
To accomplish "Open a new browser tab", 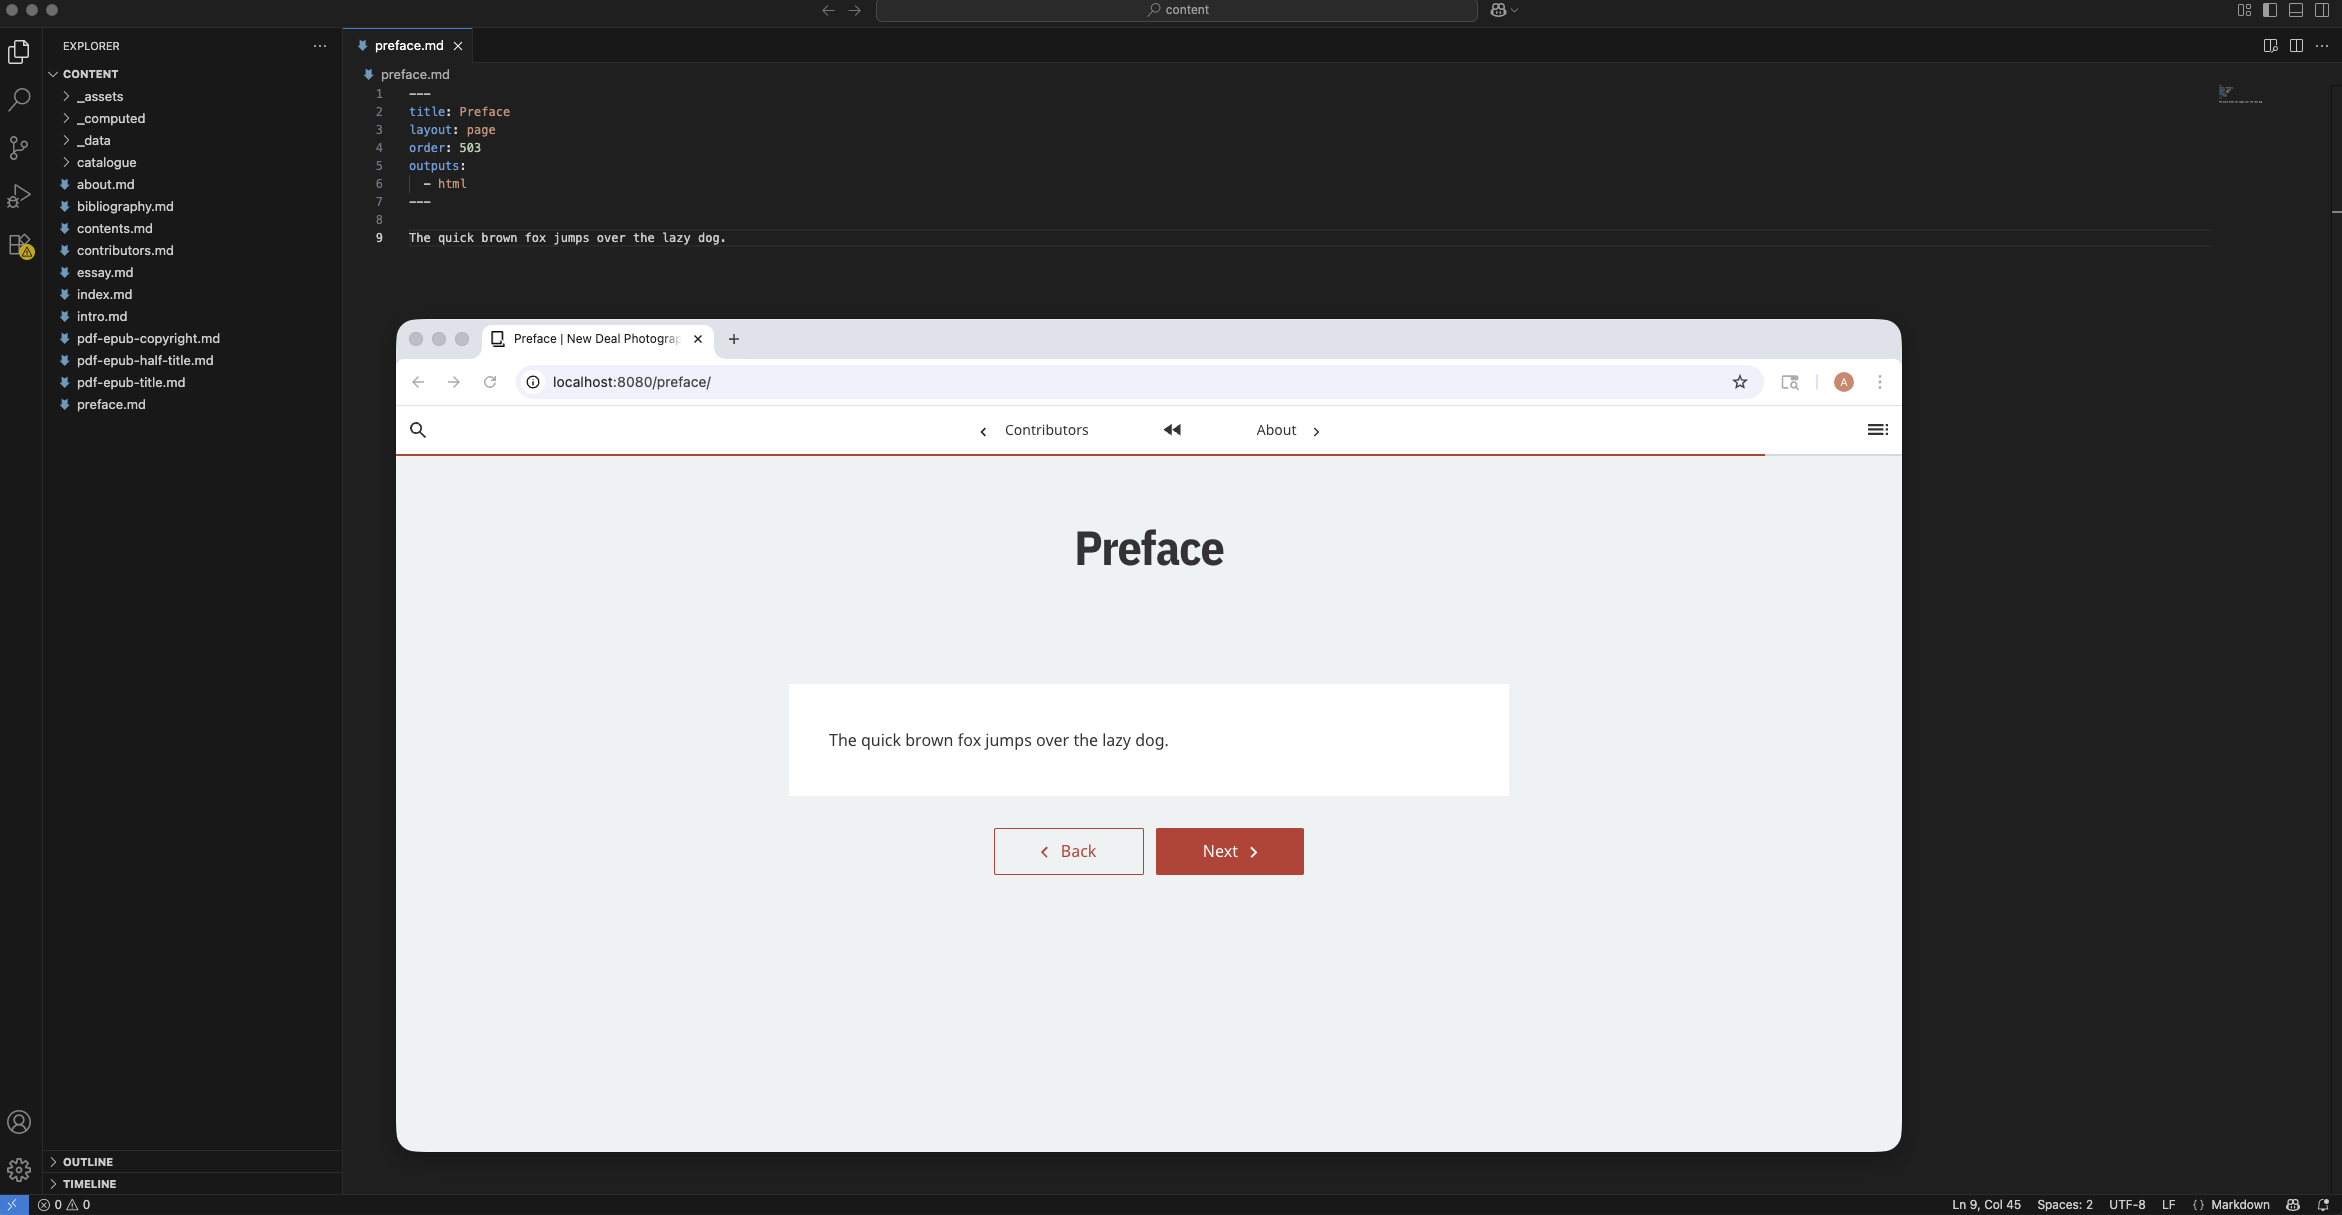I will (734, 339).
